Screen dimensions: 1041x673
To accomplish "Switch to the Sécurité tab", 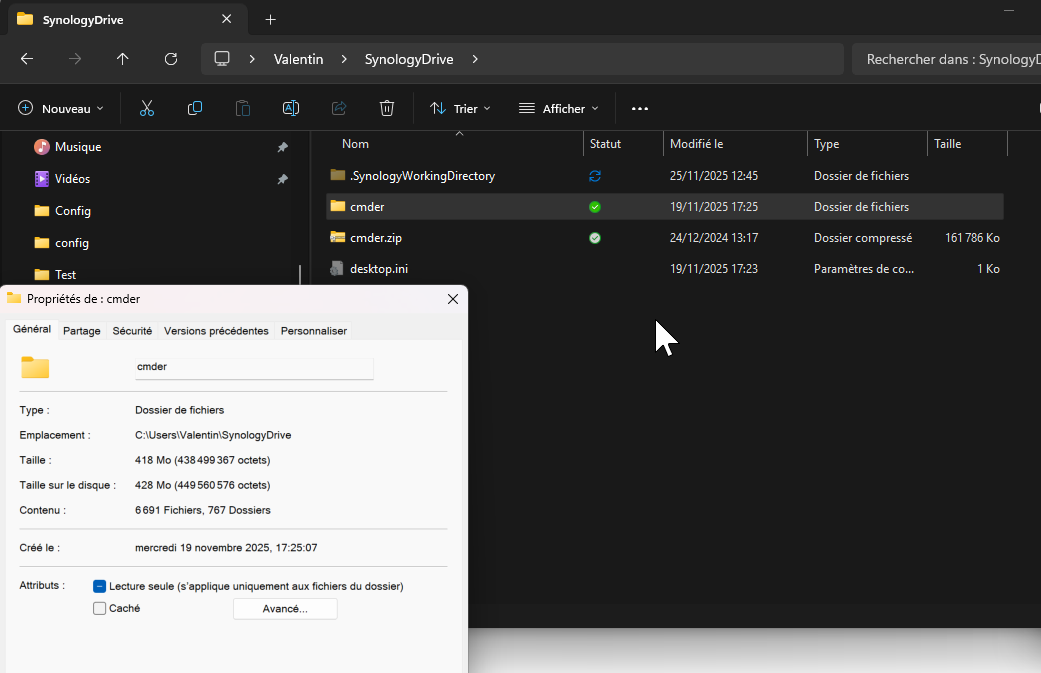I will click(x=132, y=331).
